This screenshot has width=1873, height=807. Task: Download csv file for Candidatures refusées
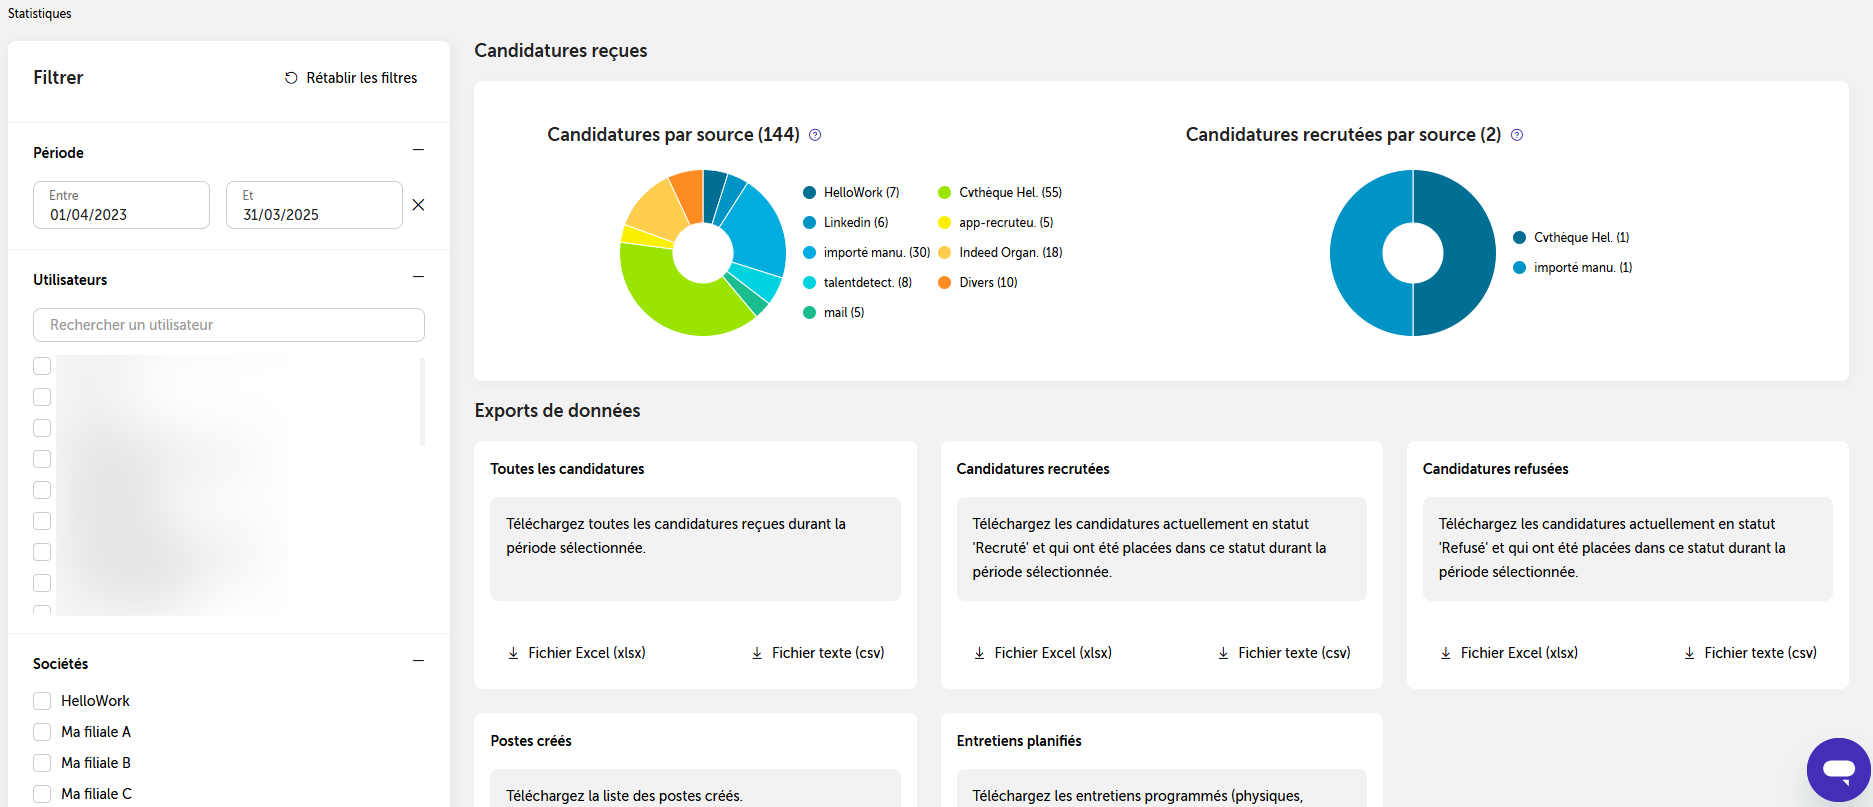coord(1750,653)
